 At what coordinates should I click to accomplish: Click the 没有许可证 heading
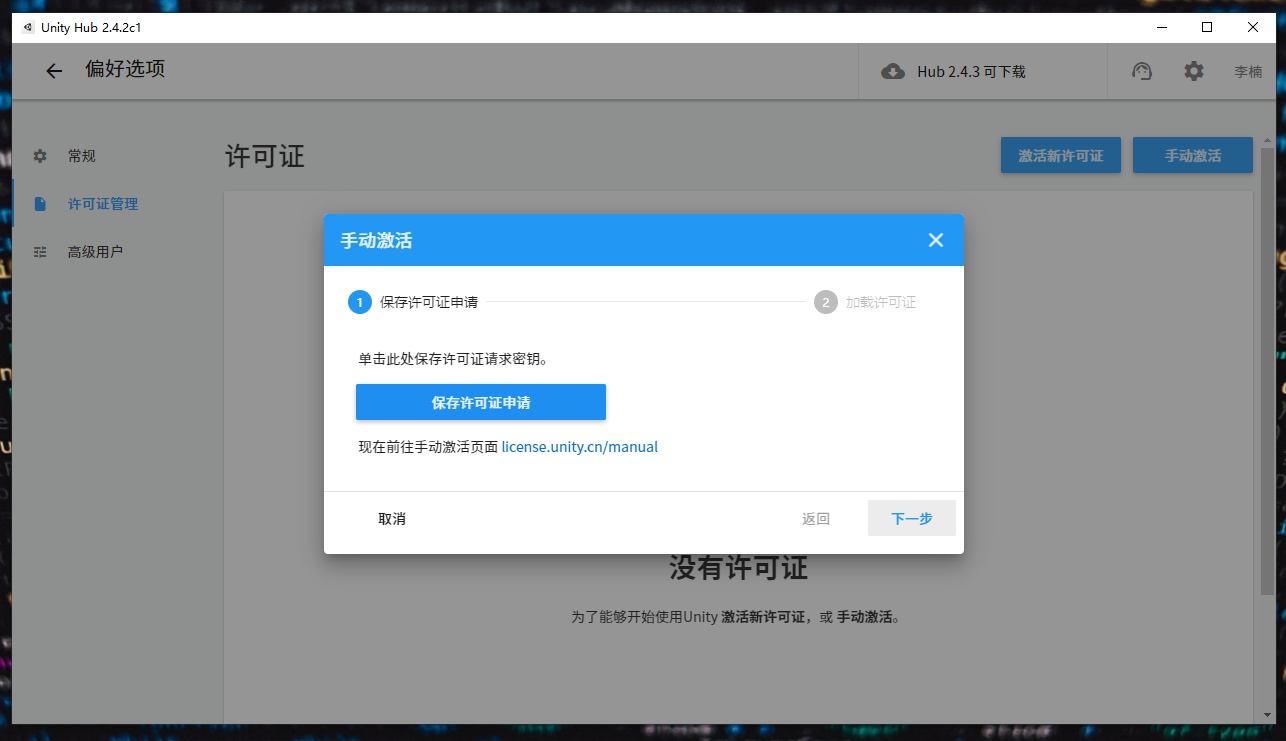pyautogui.click(x=738, y=568)
